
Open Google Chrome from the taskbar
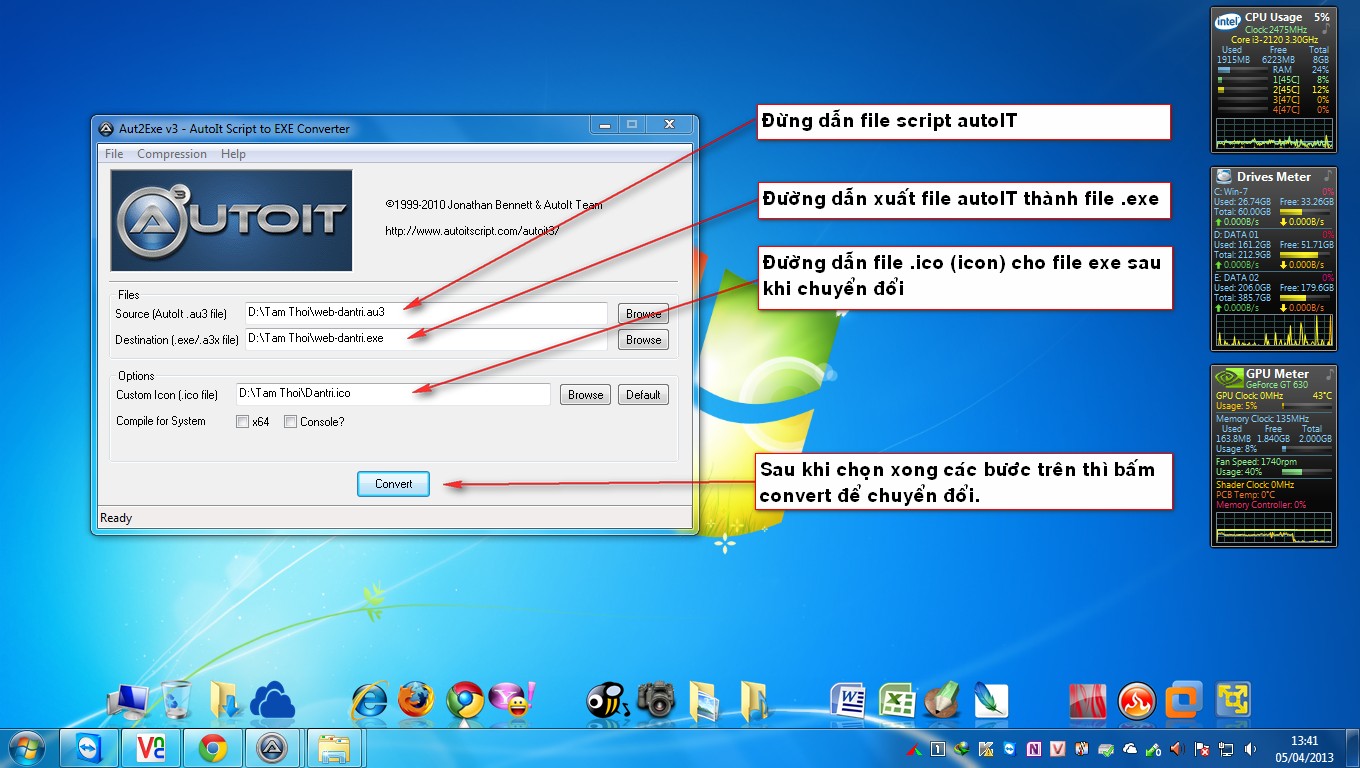click(x=212, y=747)
